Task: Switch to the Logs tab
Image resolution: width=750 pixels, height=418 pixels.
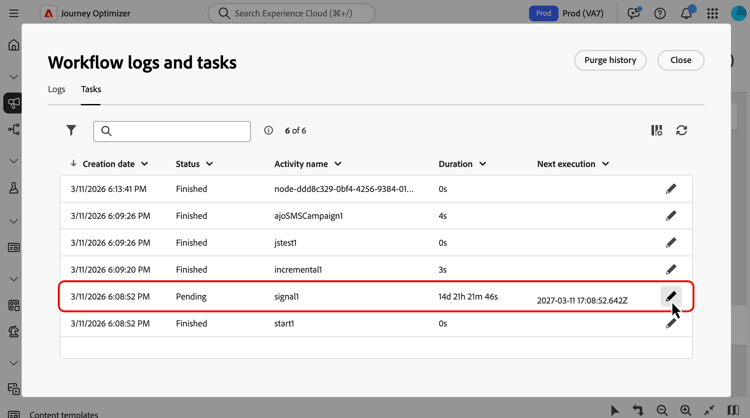Action: coord(57,89)
